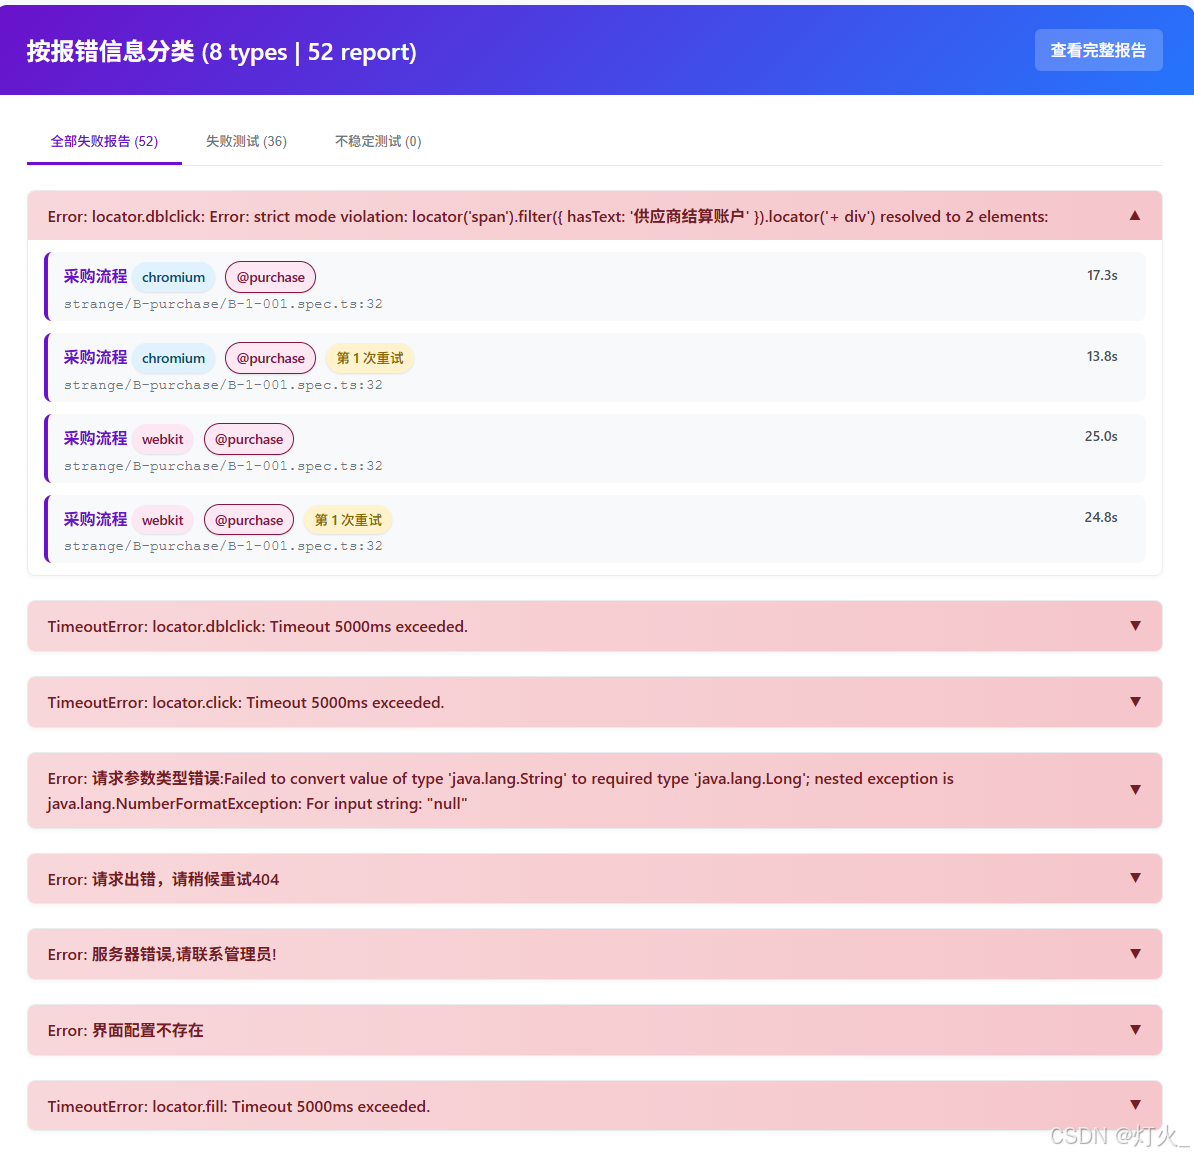
Task: Click the strict mode violation error header text
Action: point(548,216)
